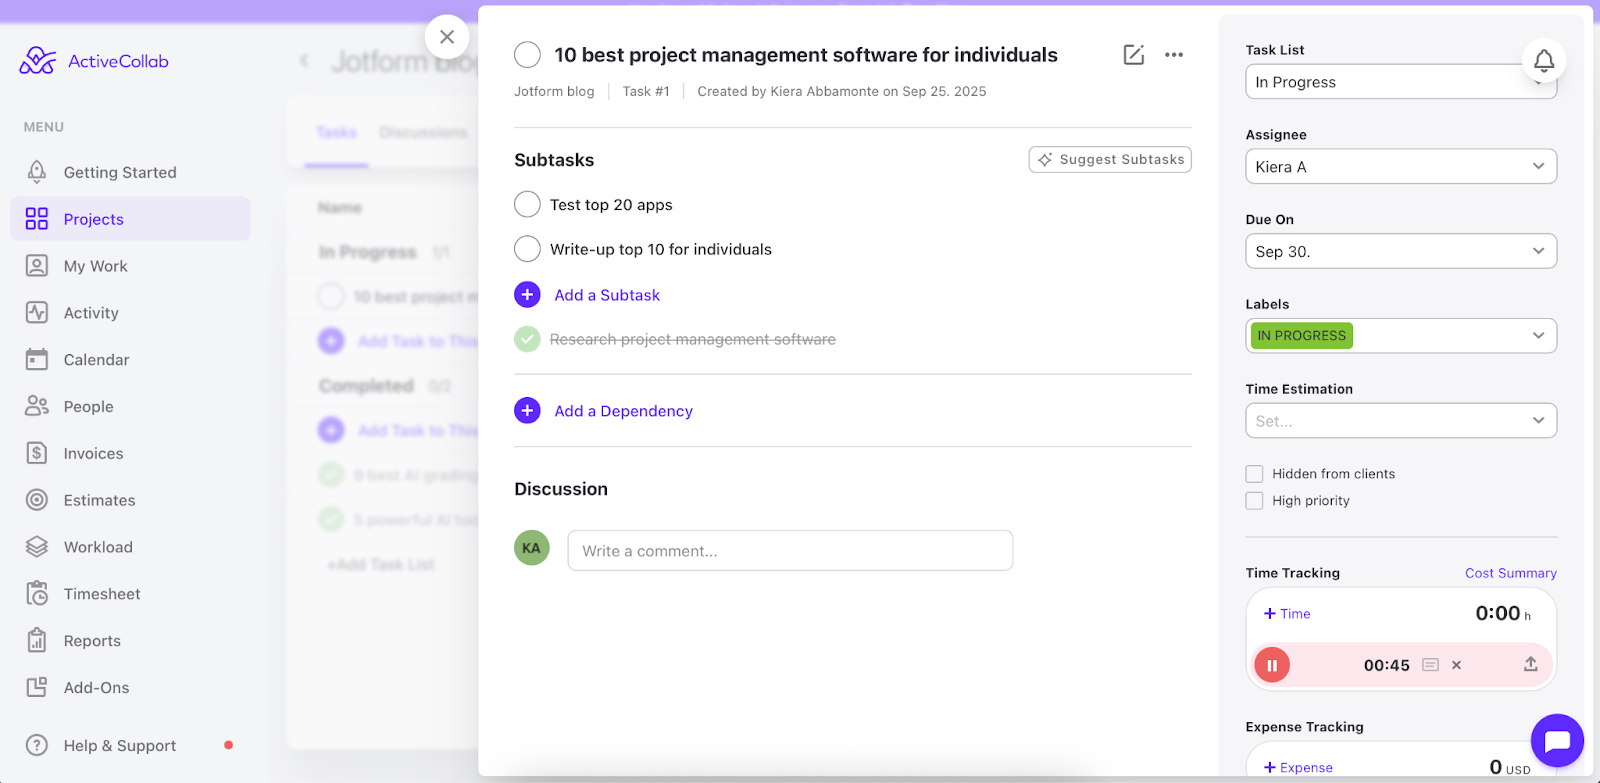The image size is (1600, 783).
Task: Open the Due On date dropdown
Action: [1400, 252]
